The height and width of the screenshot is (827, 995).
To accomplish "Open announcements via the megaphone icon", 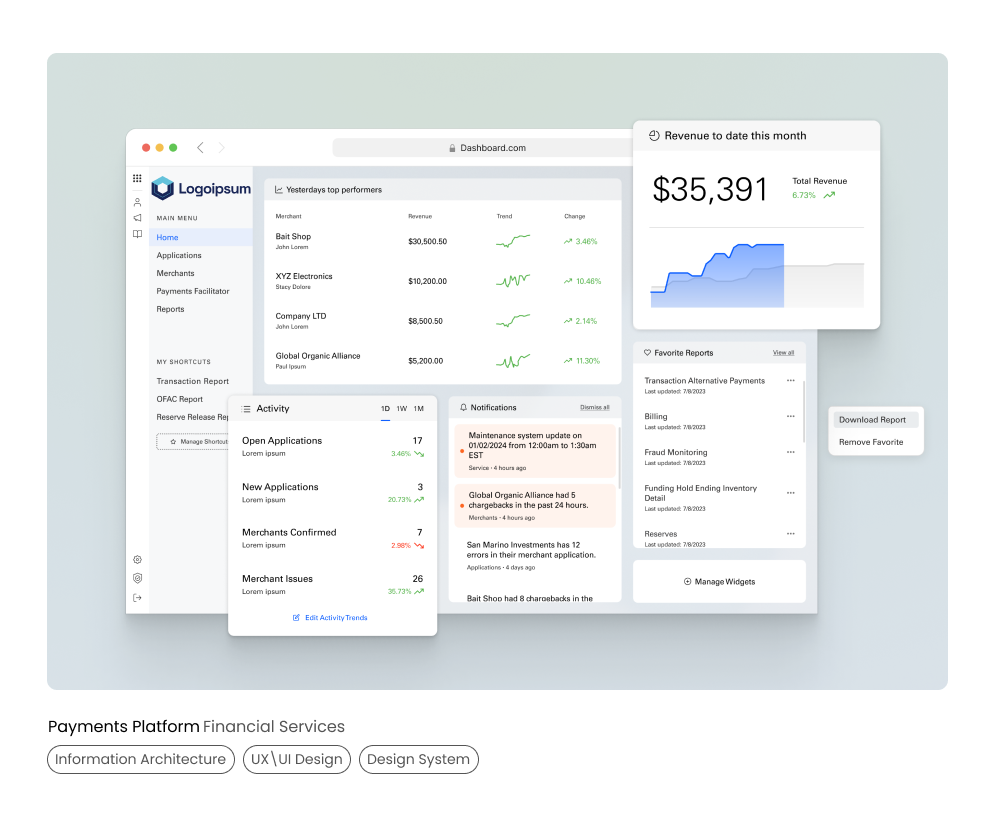I will [x=137, y=219].
